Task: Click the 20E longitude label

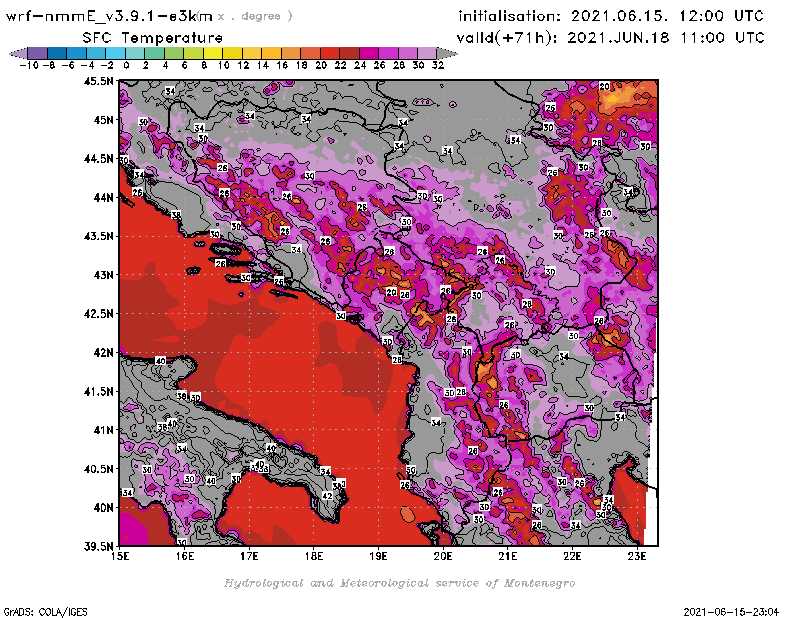Action: (443, 556)
